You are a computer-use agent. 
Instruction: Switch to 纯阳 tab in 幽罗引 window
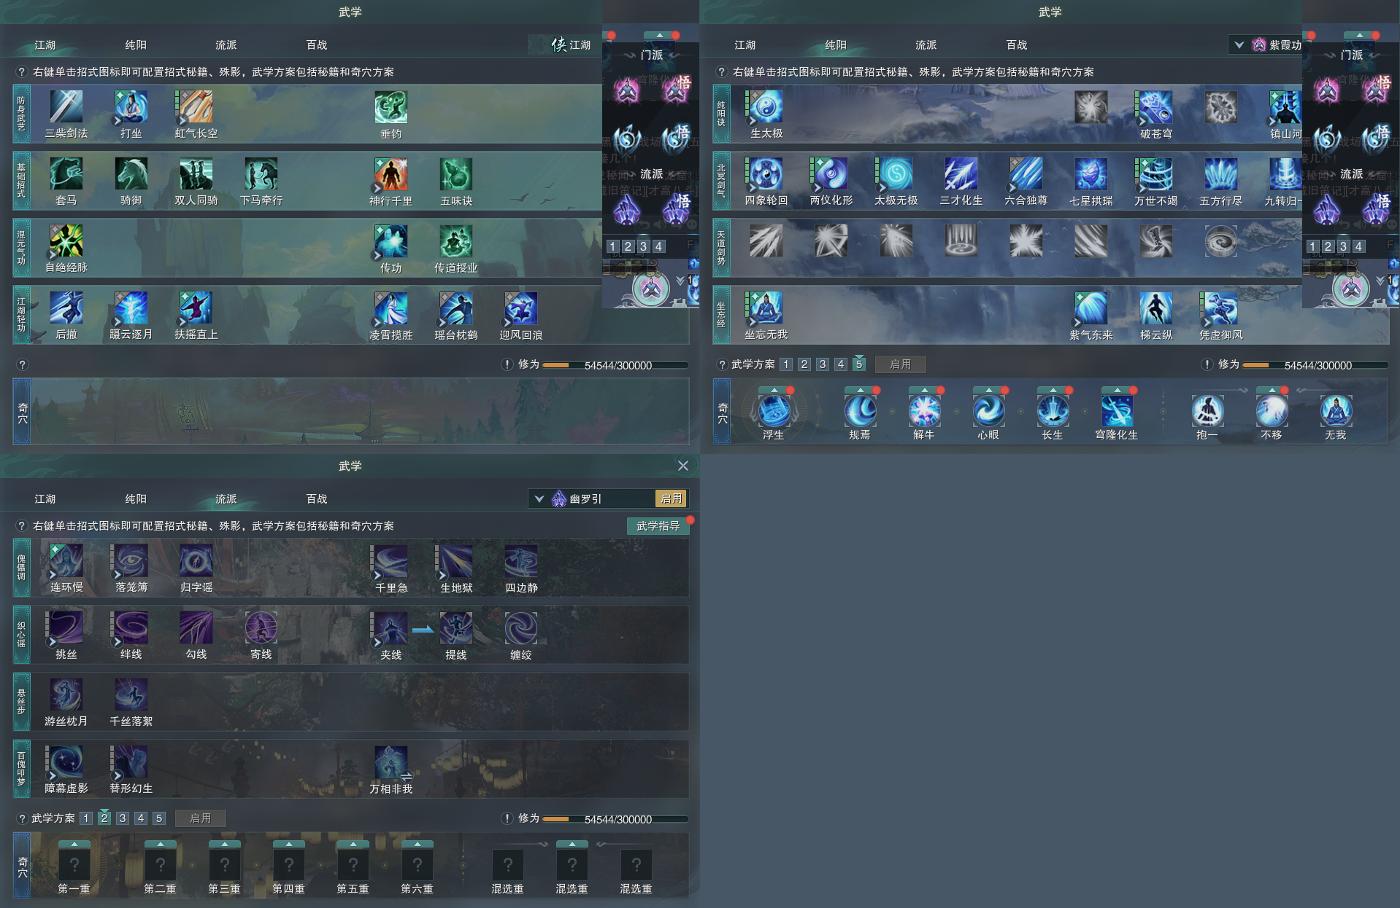tap(136, 499)
